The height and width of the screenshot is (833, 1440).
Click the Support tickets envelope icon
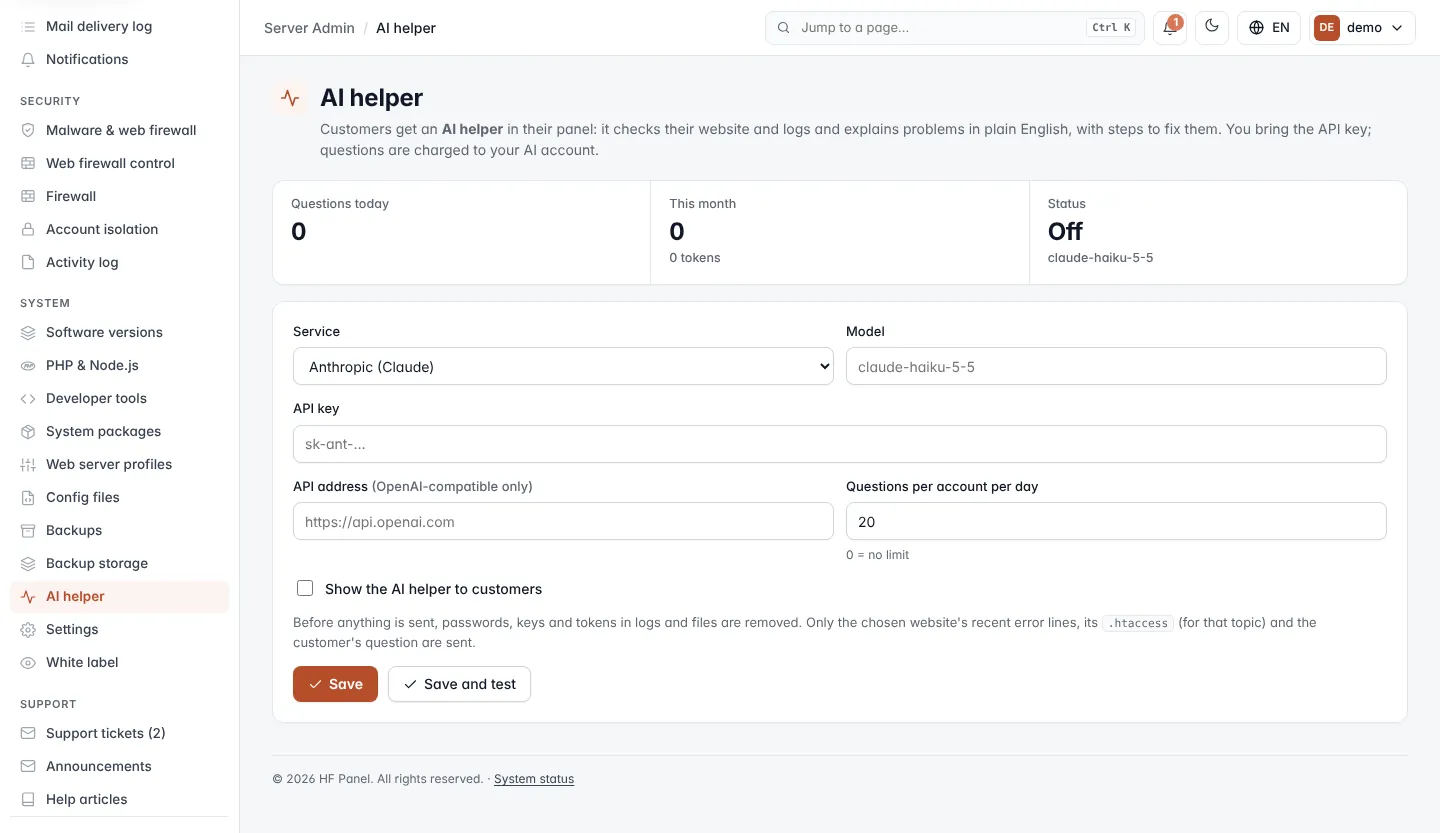tap(28, 733)
